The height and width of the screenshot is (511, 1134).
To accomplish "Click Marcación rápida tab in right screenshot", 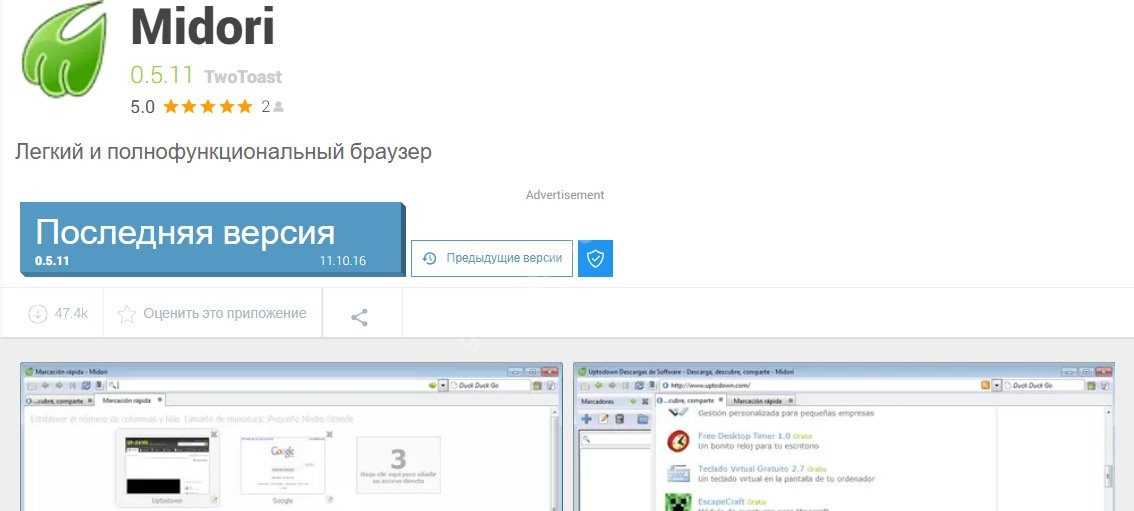I will coord(761,400).
